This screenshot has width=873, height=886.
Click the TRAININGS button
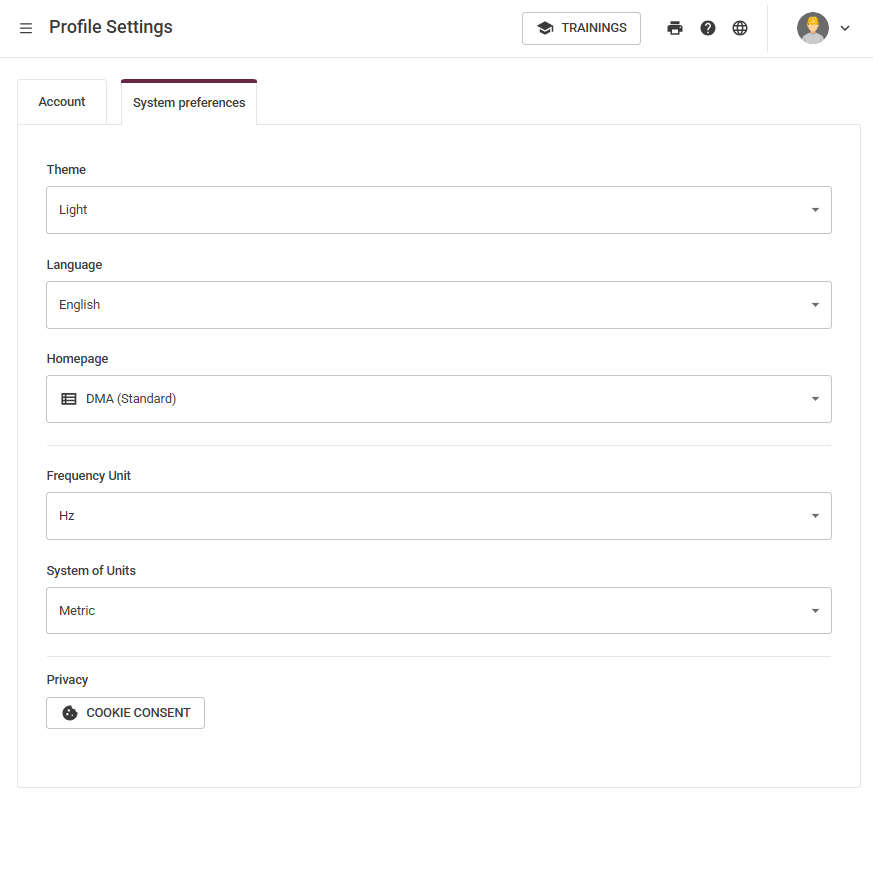tap(581, 28)
